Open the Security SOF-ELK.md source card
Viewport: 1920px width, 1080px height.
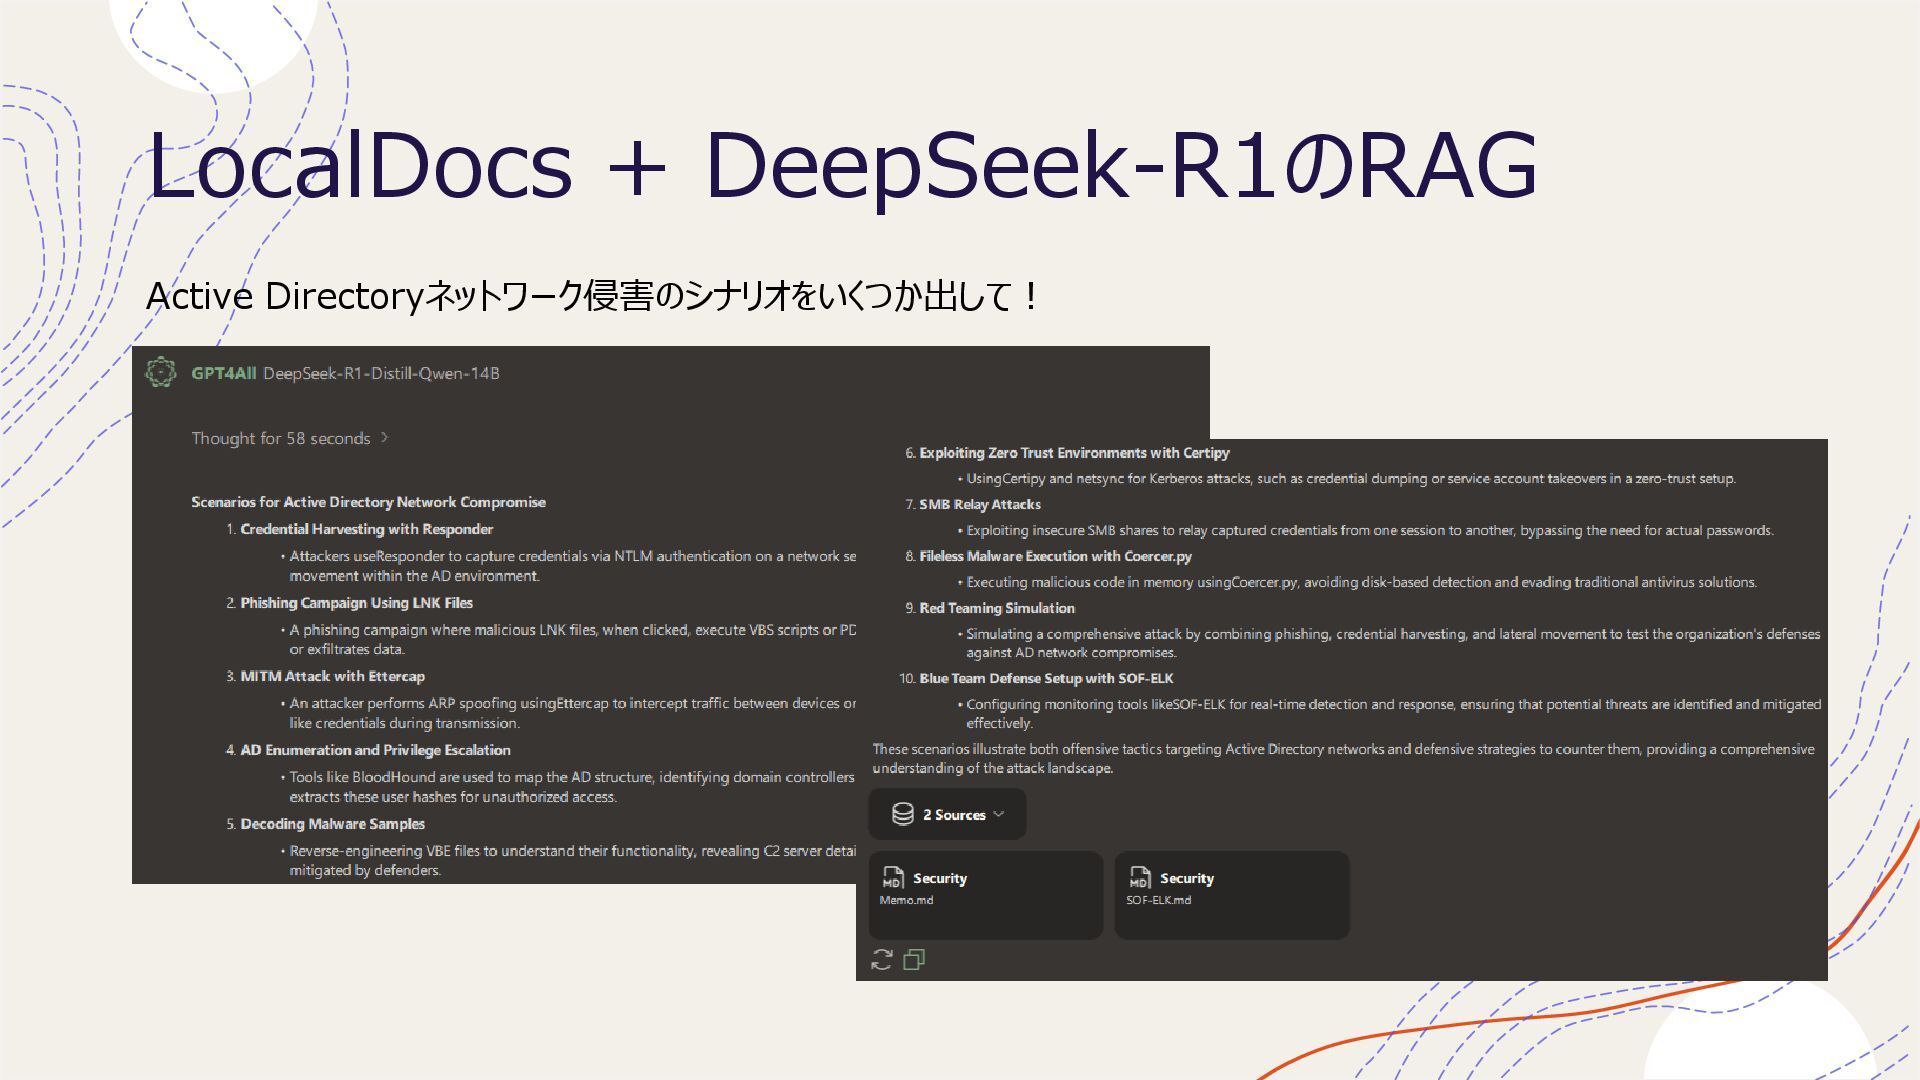[x=1231, y=895]
